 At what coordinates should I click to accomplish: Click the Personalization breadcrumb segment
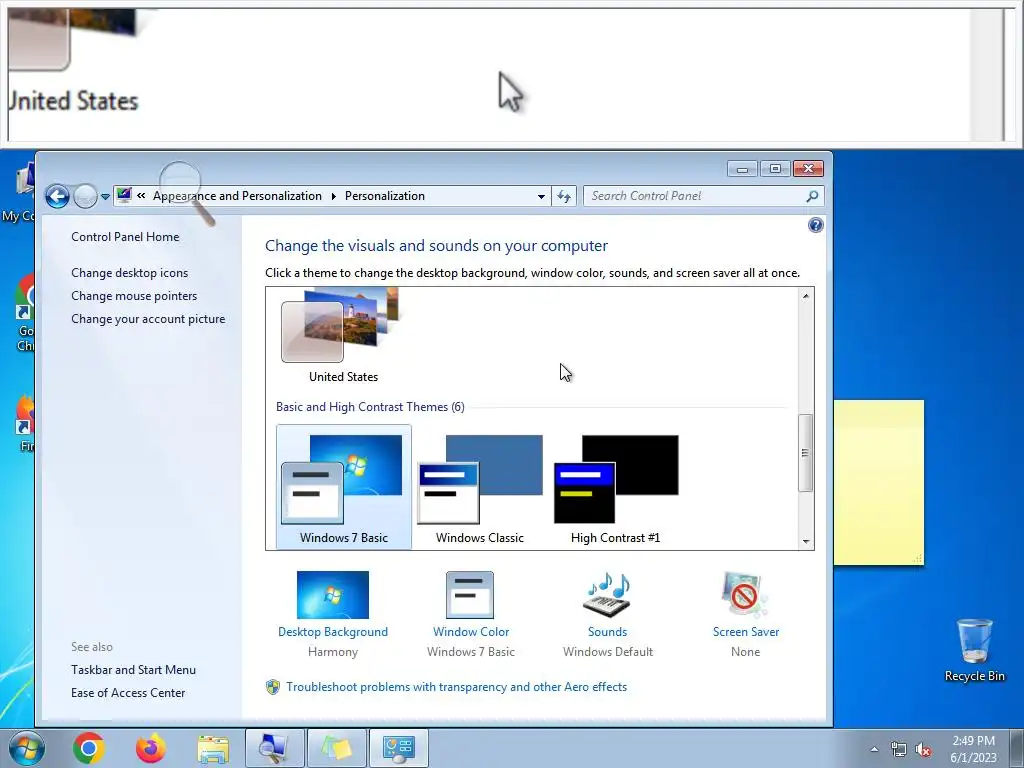385,196
